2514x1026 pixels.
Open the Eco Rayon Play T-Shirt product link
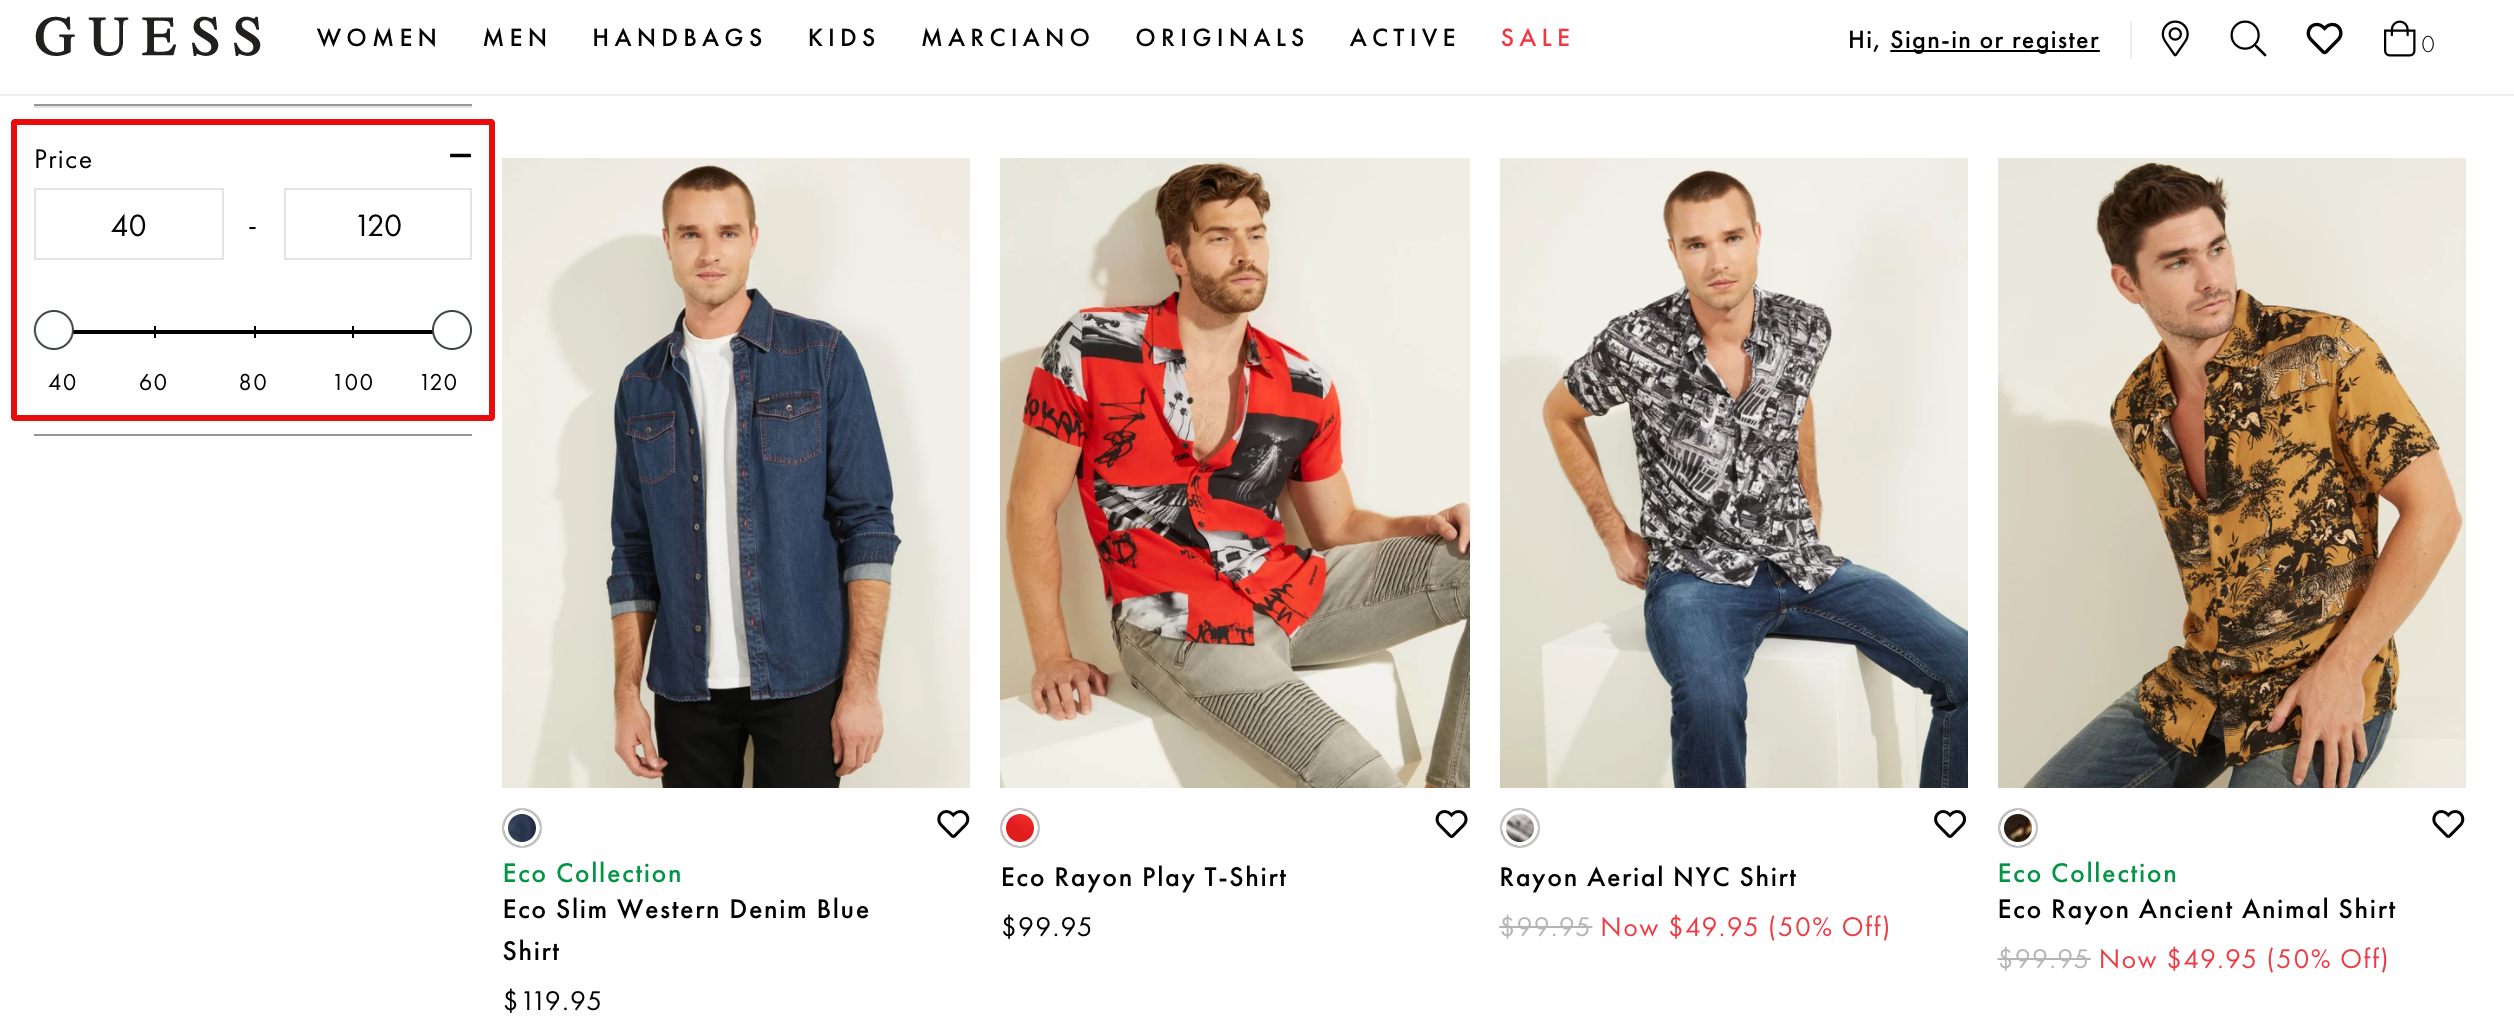click(1144, 877)
